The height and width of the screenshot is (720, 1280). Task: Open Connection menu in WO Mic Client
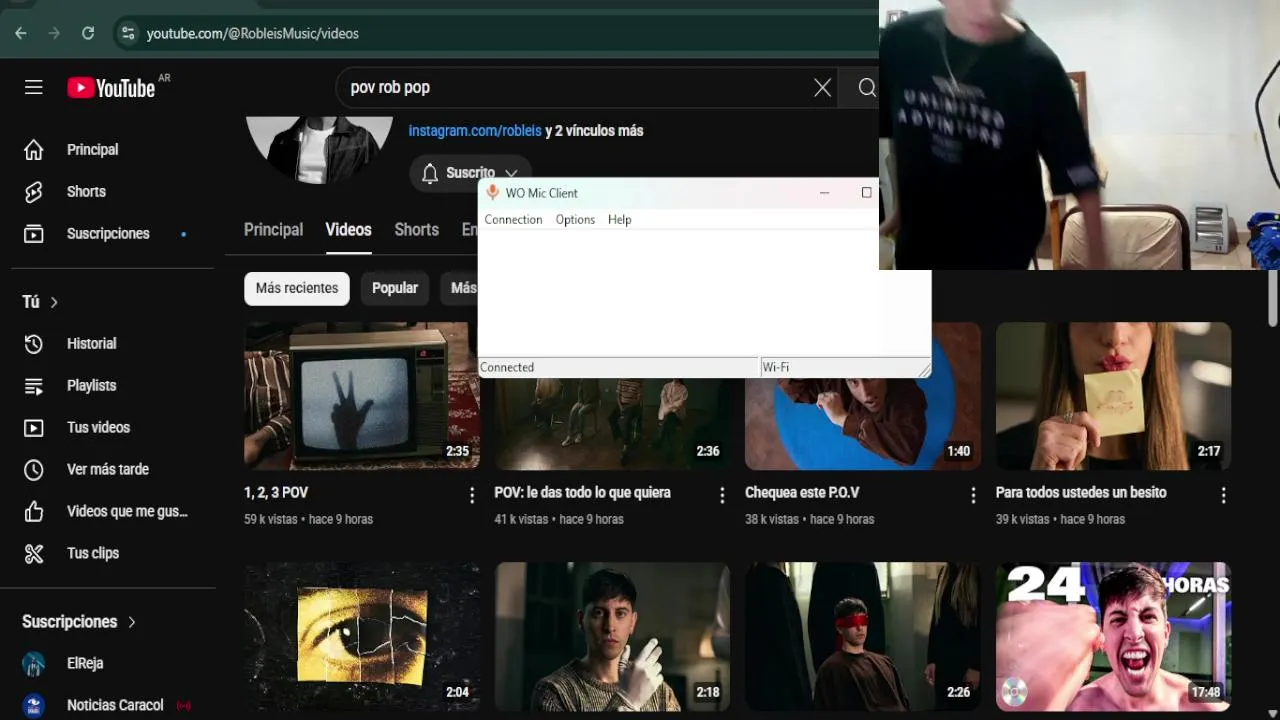click(513, 220)
